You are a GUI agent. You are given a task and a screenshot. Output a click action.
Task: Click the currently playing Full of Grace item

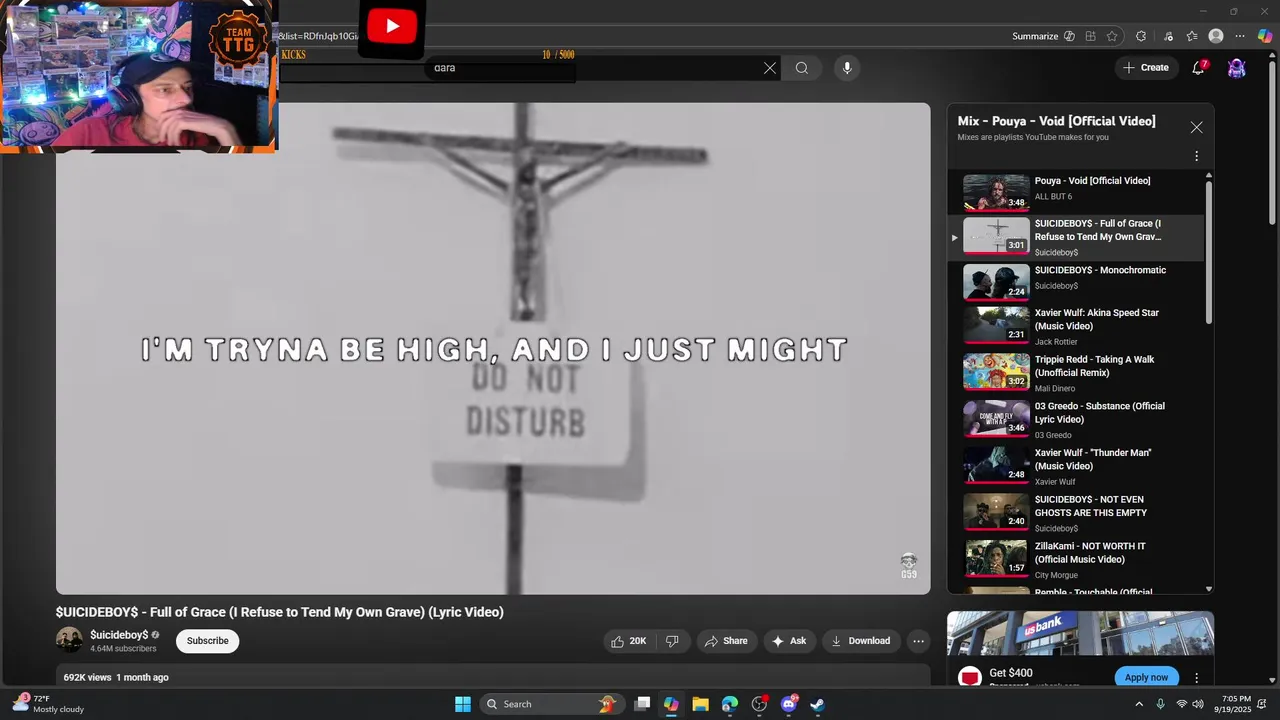click(x=1078, y=238)
